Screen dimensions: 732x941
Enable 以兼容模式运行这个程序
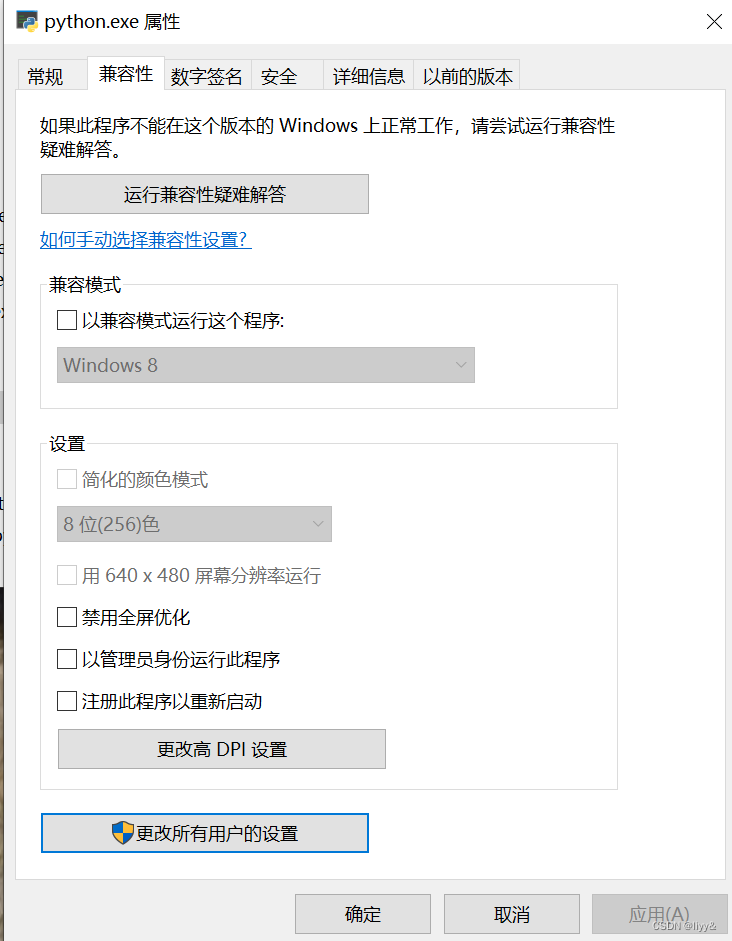point(67,320)
